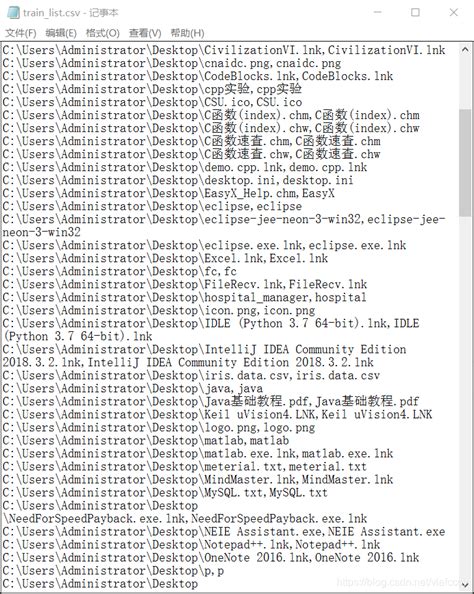The image size is (474, 594).
Task: Click the scrollbar track below the thumb
Action: (x=465, y=398)
